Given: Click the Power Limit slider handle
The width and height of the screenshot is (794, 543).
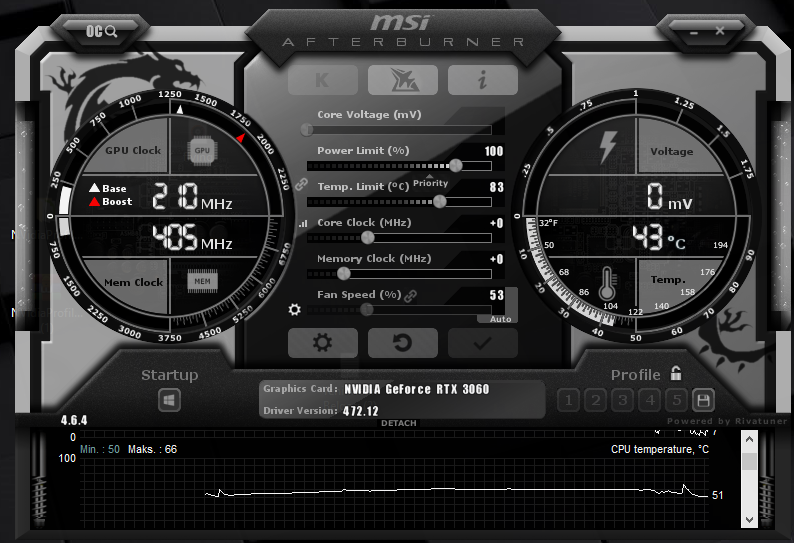Looking at the screenshot, I should click(x=456, y=165).
